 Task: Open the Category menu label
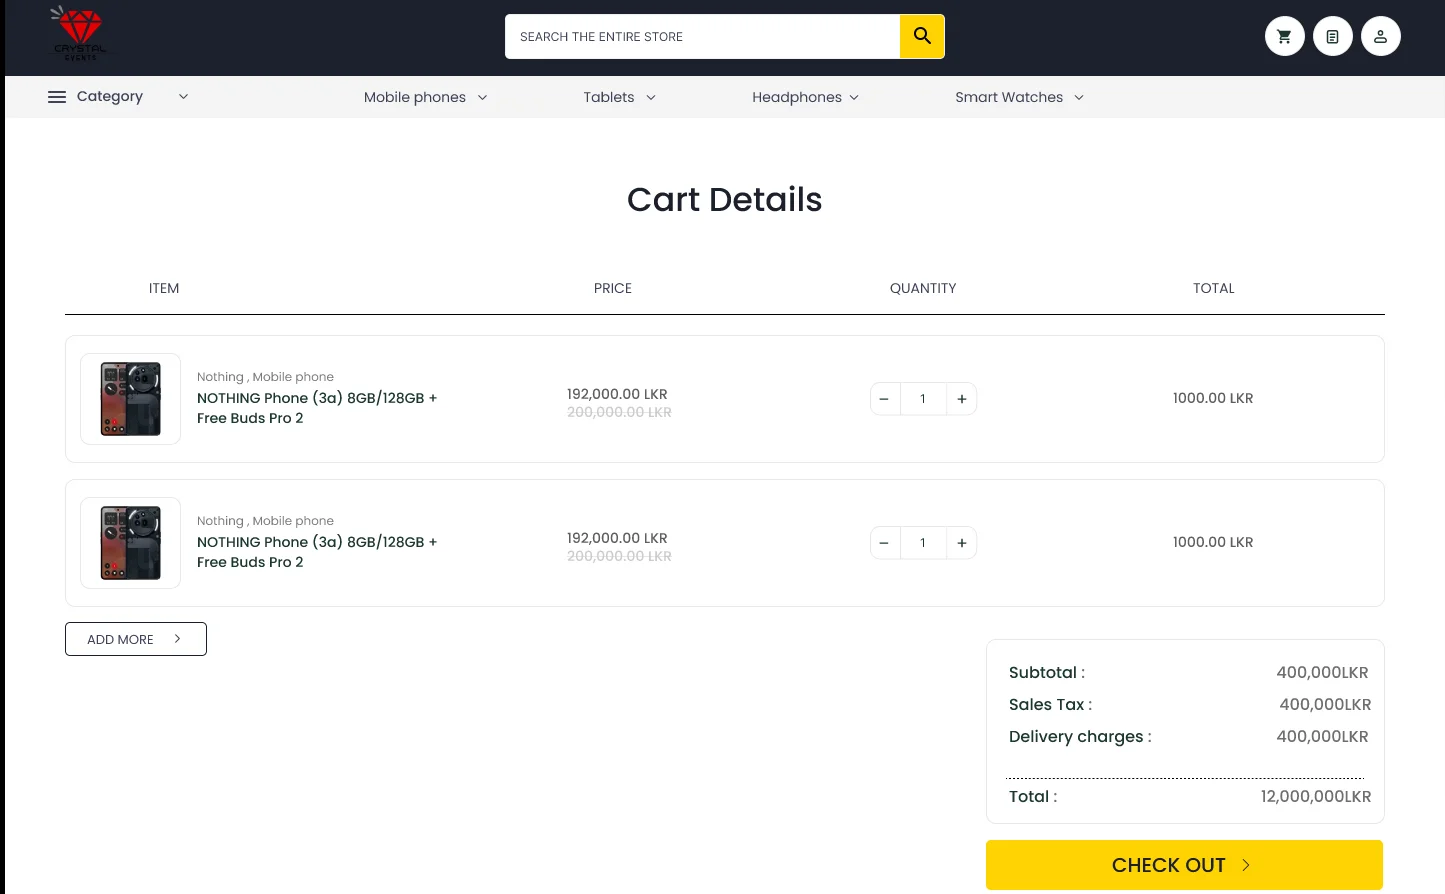[110, 97]
